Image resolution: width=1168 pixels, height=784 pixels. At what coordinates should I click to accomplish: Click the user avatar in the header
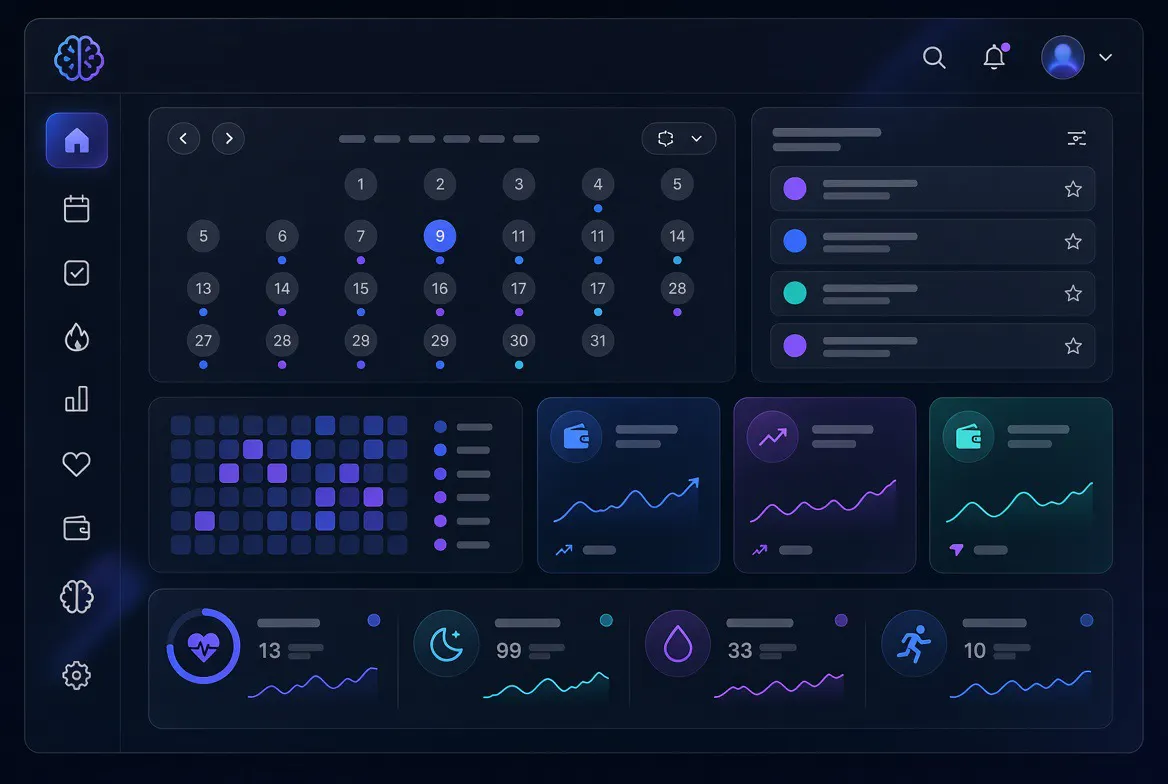[1062, 57]
